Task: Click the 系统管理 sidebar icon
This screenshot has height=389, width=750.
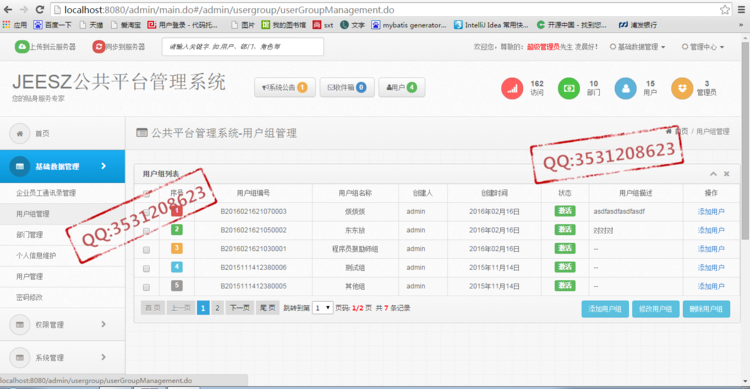Action: 20,357
